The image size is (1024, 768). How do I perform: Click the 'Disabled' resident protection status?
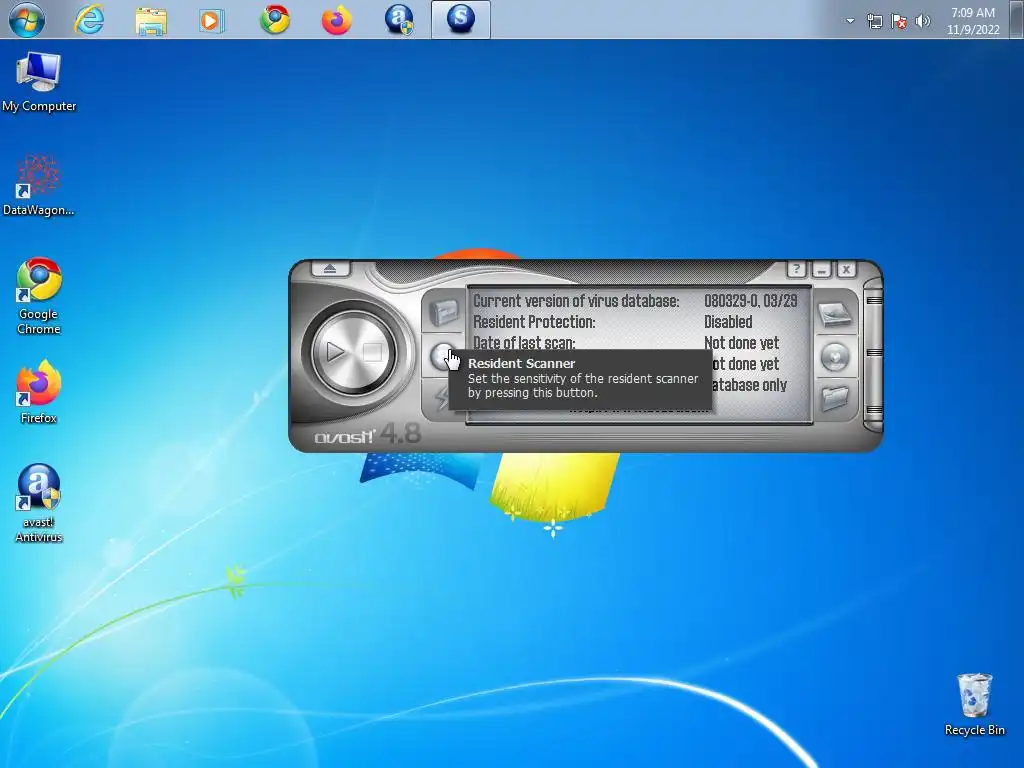[x=728, y=322]
